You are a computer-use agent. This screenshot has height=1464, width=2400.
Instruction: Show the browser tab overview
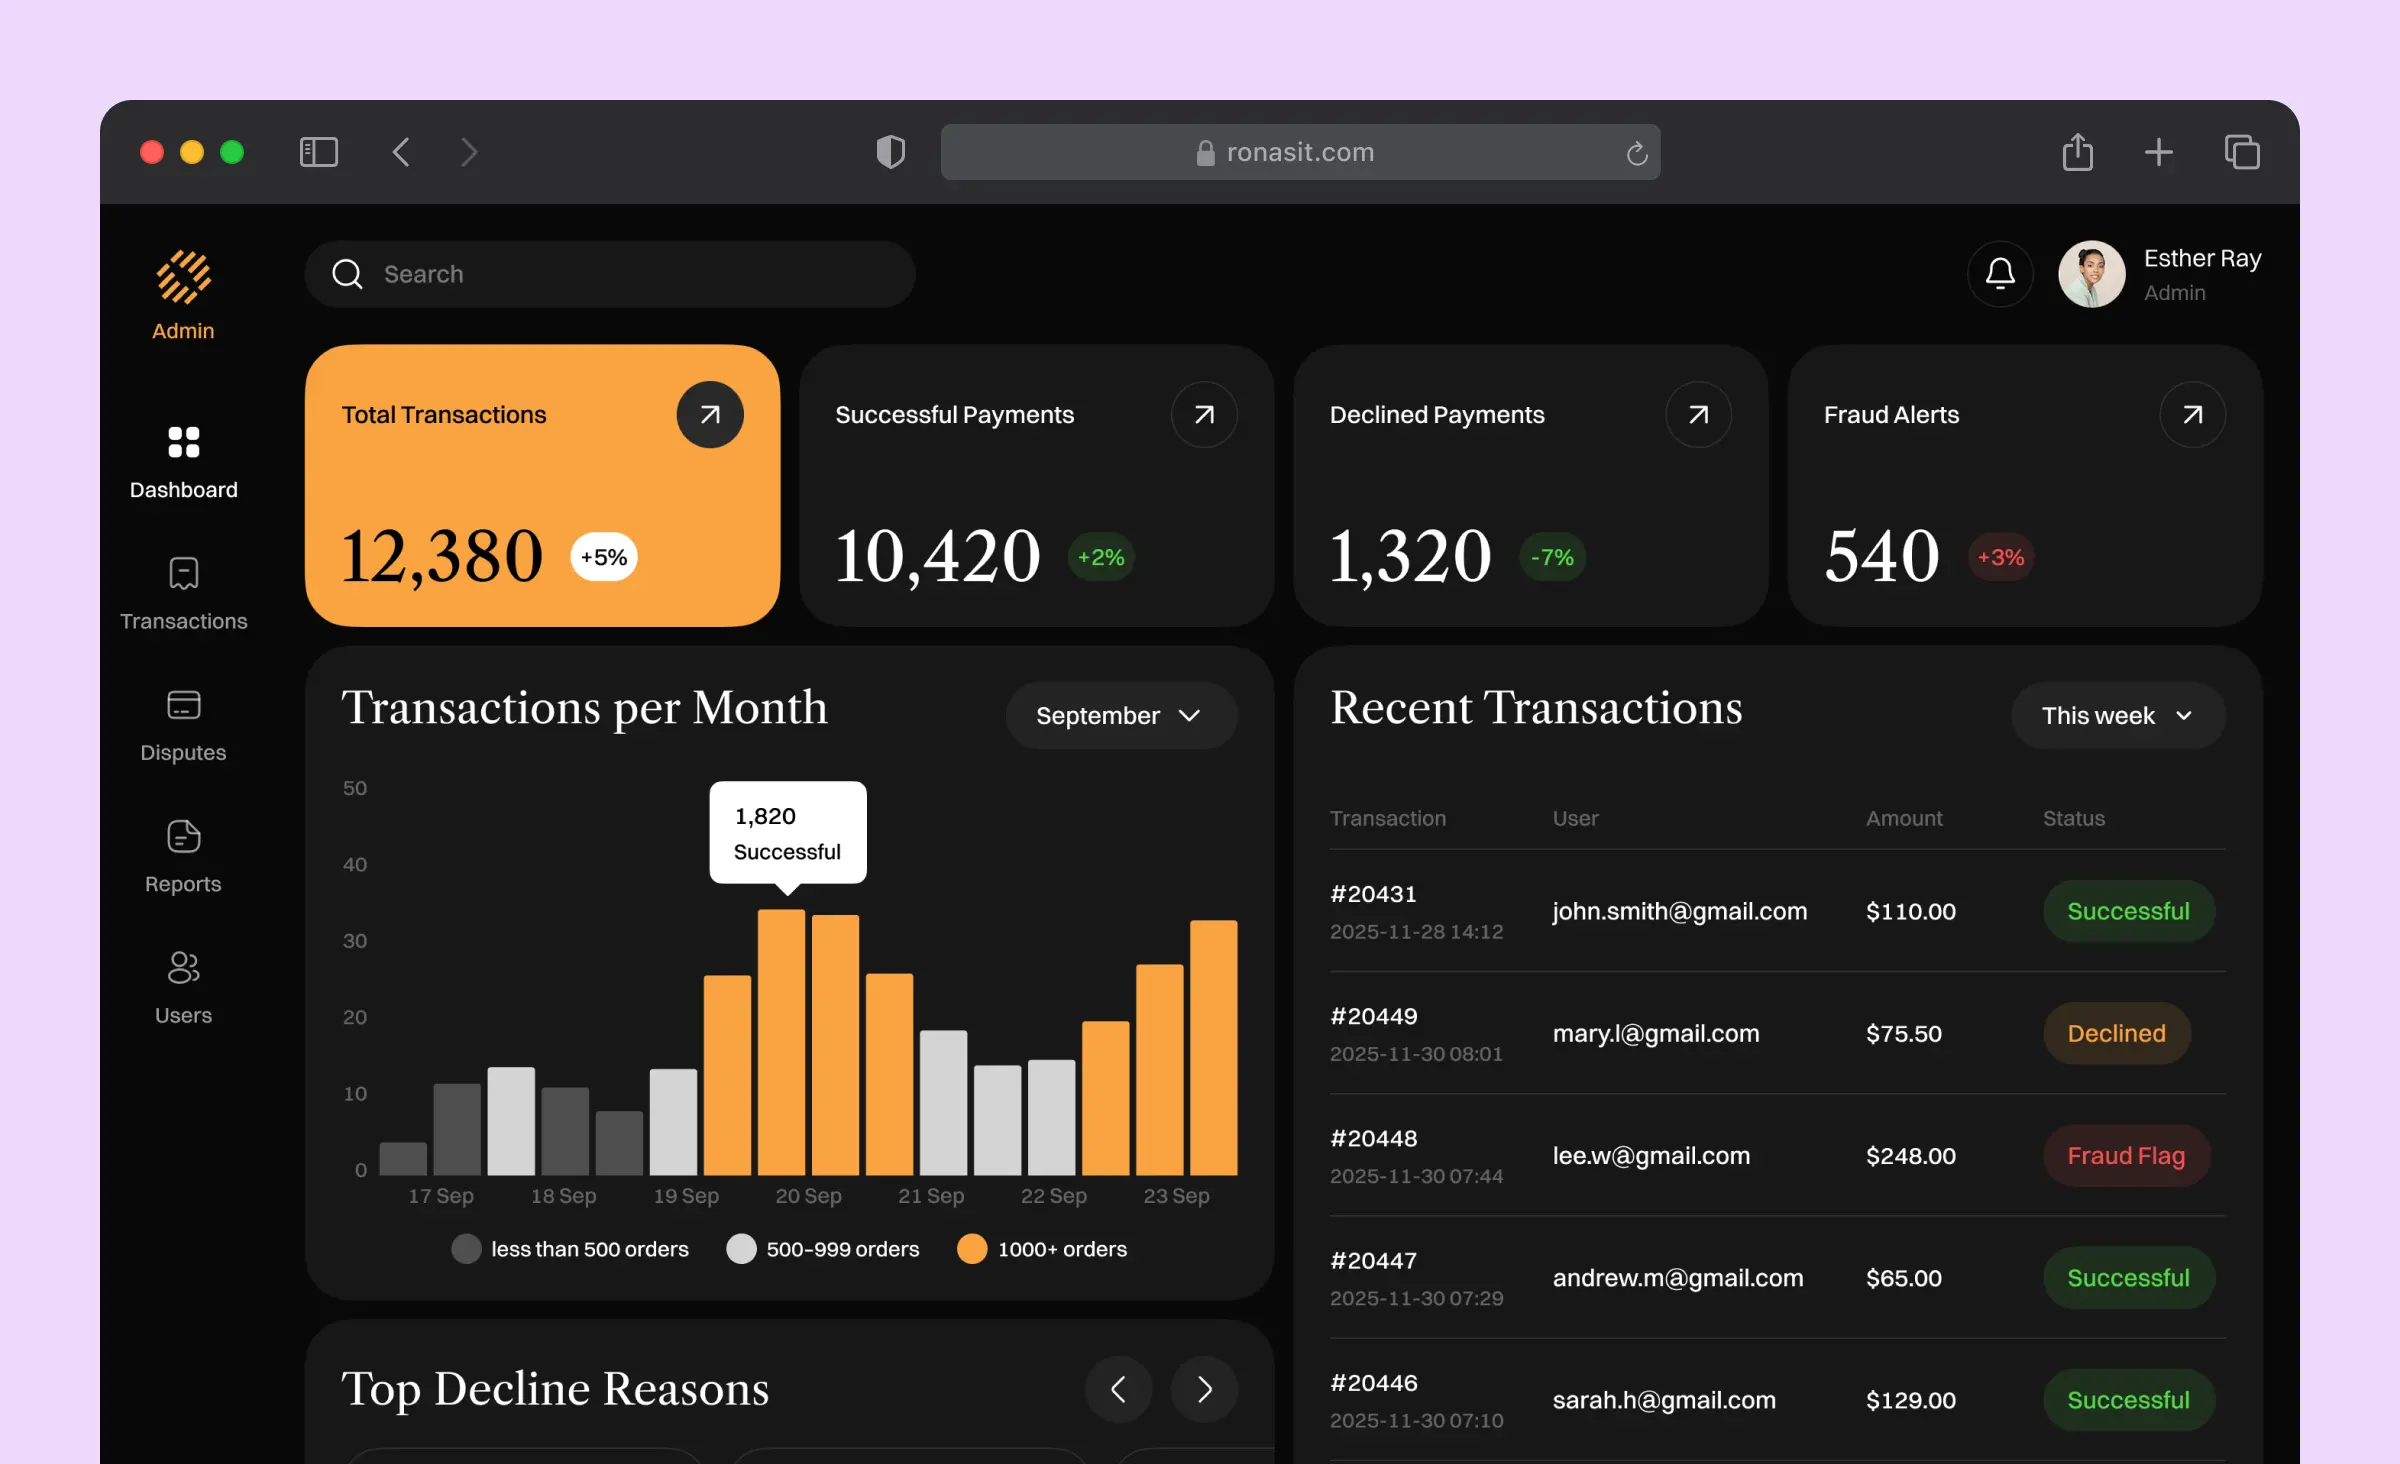[2242, 152]
